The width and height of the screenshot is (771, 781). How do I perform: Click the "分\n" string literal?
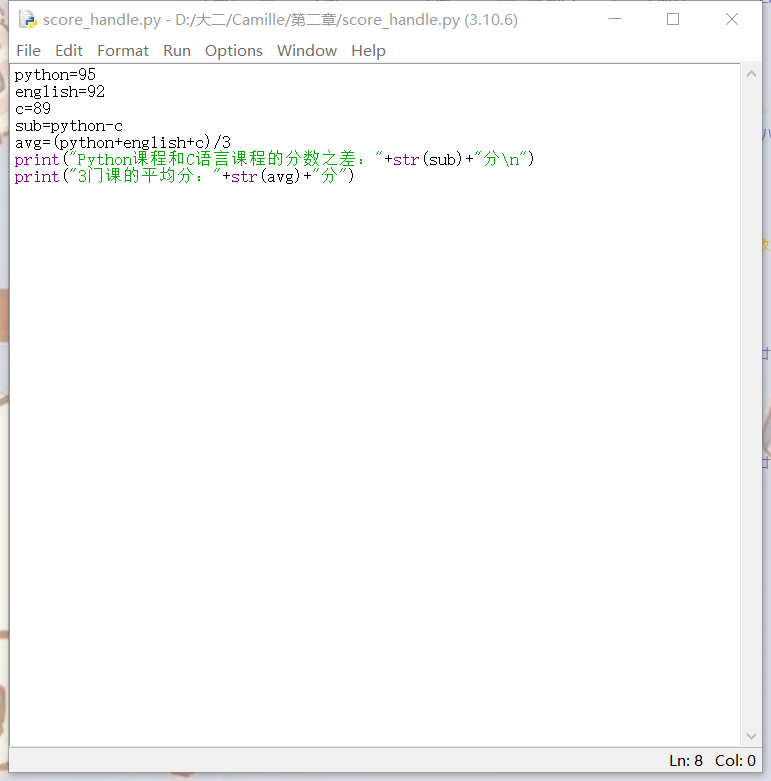(501, 159)
